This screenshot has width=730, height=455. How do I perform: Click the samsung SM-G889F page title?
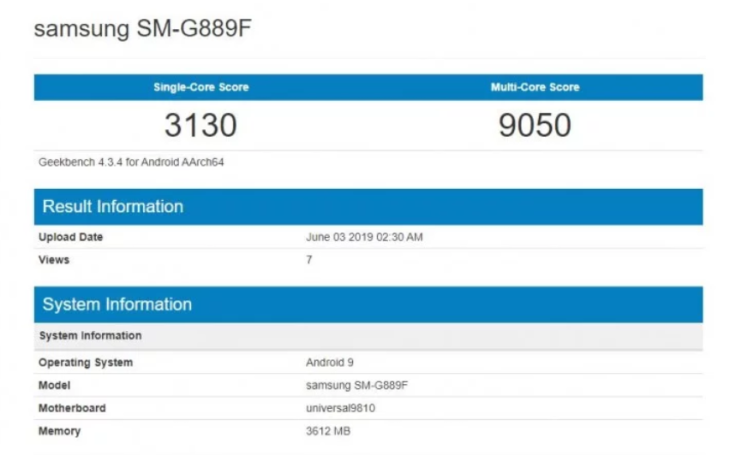[x=142, y=29]
